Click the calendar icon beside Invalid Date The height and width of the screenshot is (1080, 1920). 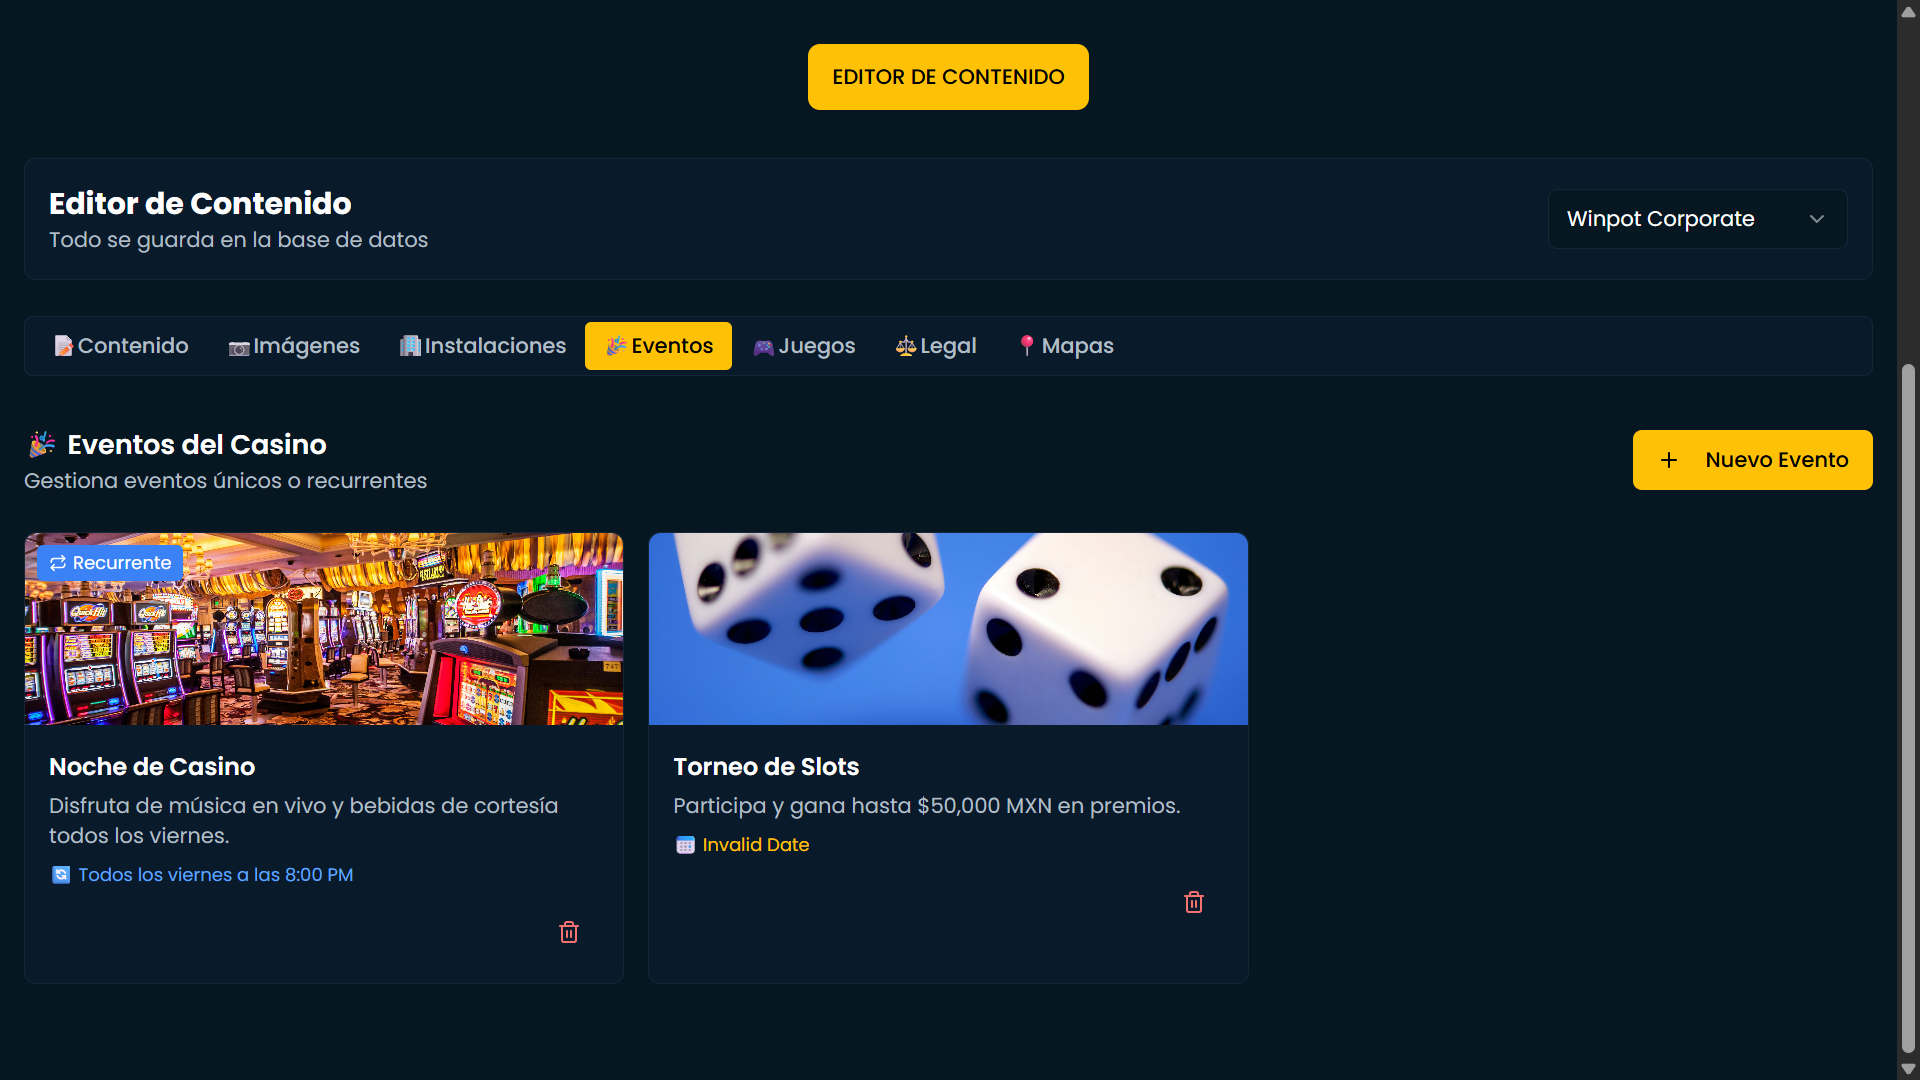click(x=685, y=845)
